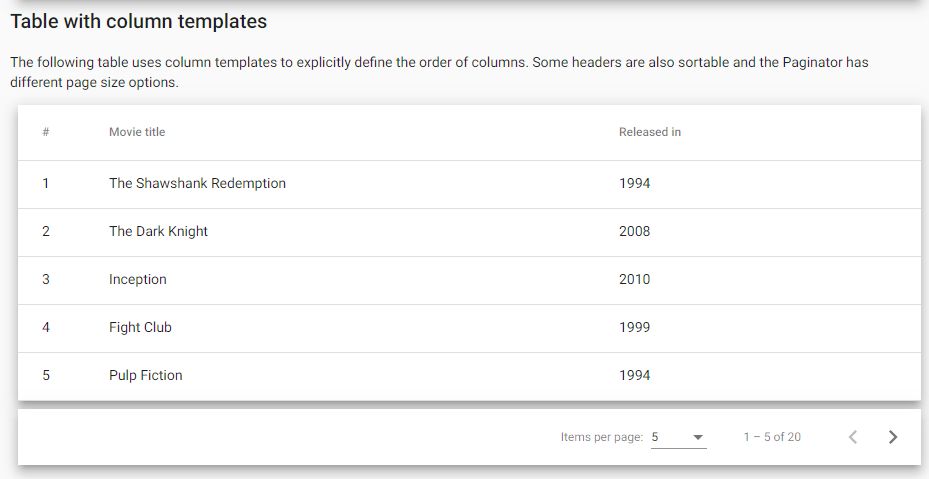
Task: Click the # column header
Action: point(46,132)
